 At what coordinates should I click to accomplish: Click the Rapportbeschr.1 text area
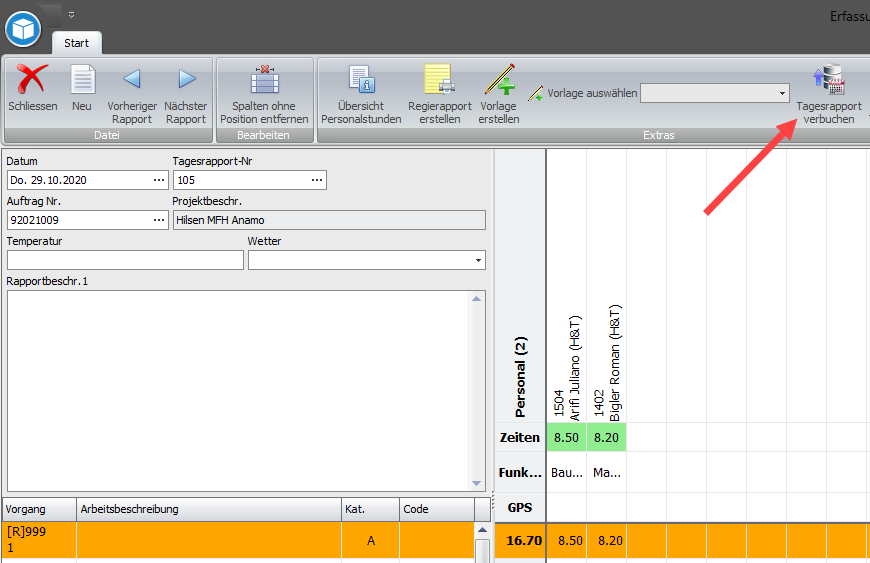[239, 390]
